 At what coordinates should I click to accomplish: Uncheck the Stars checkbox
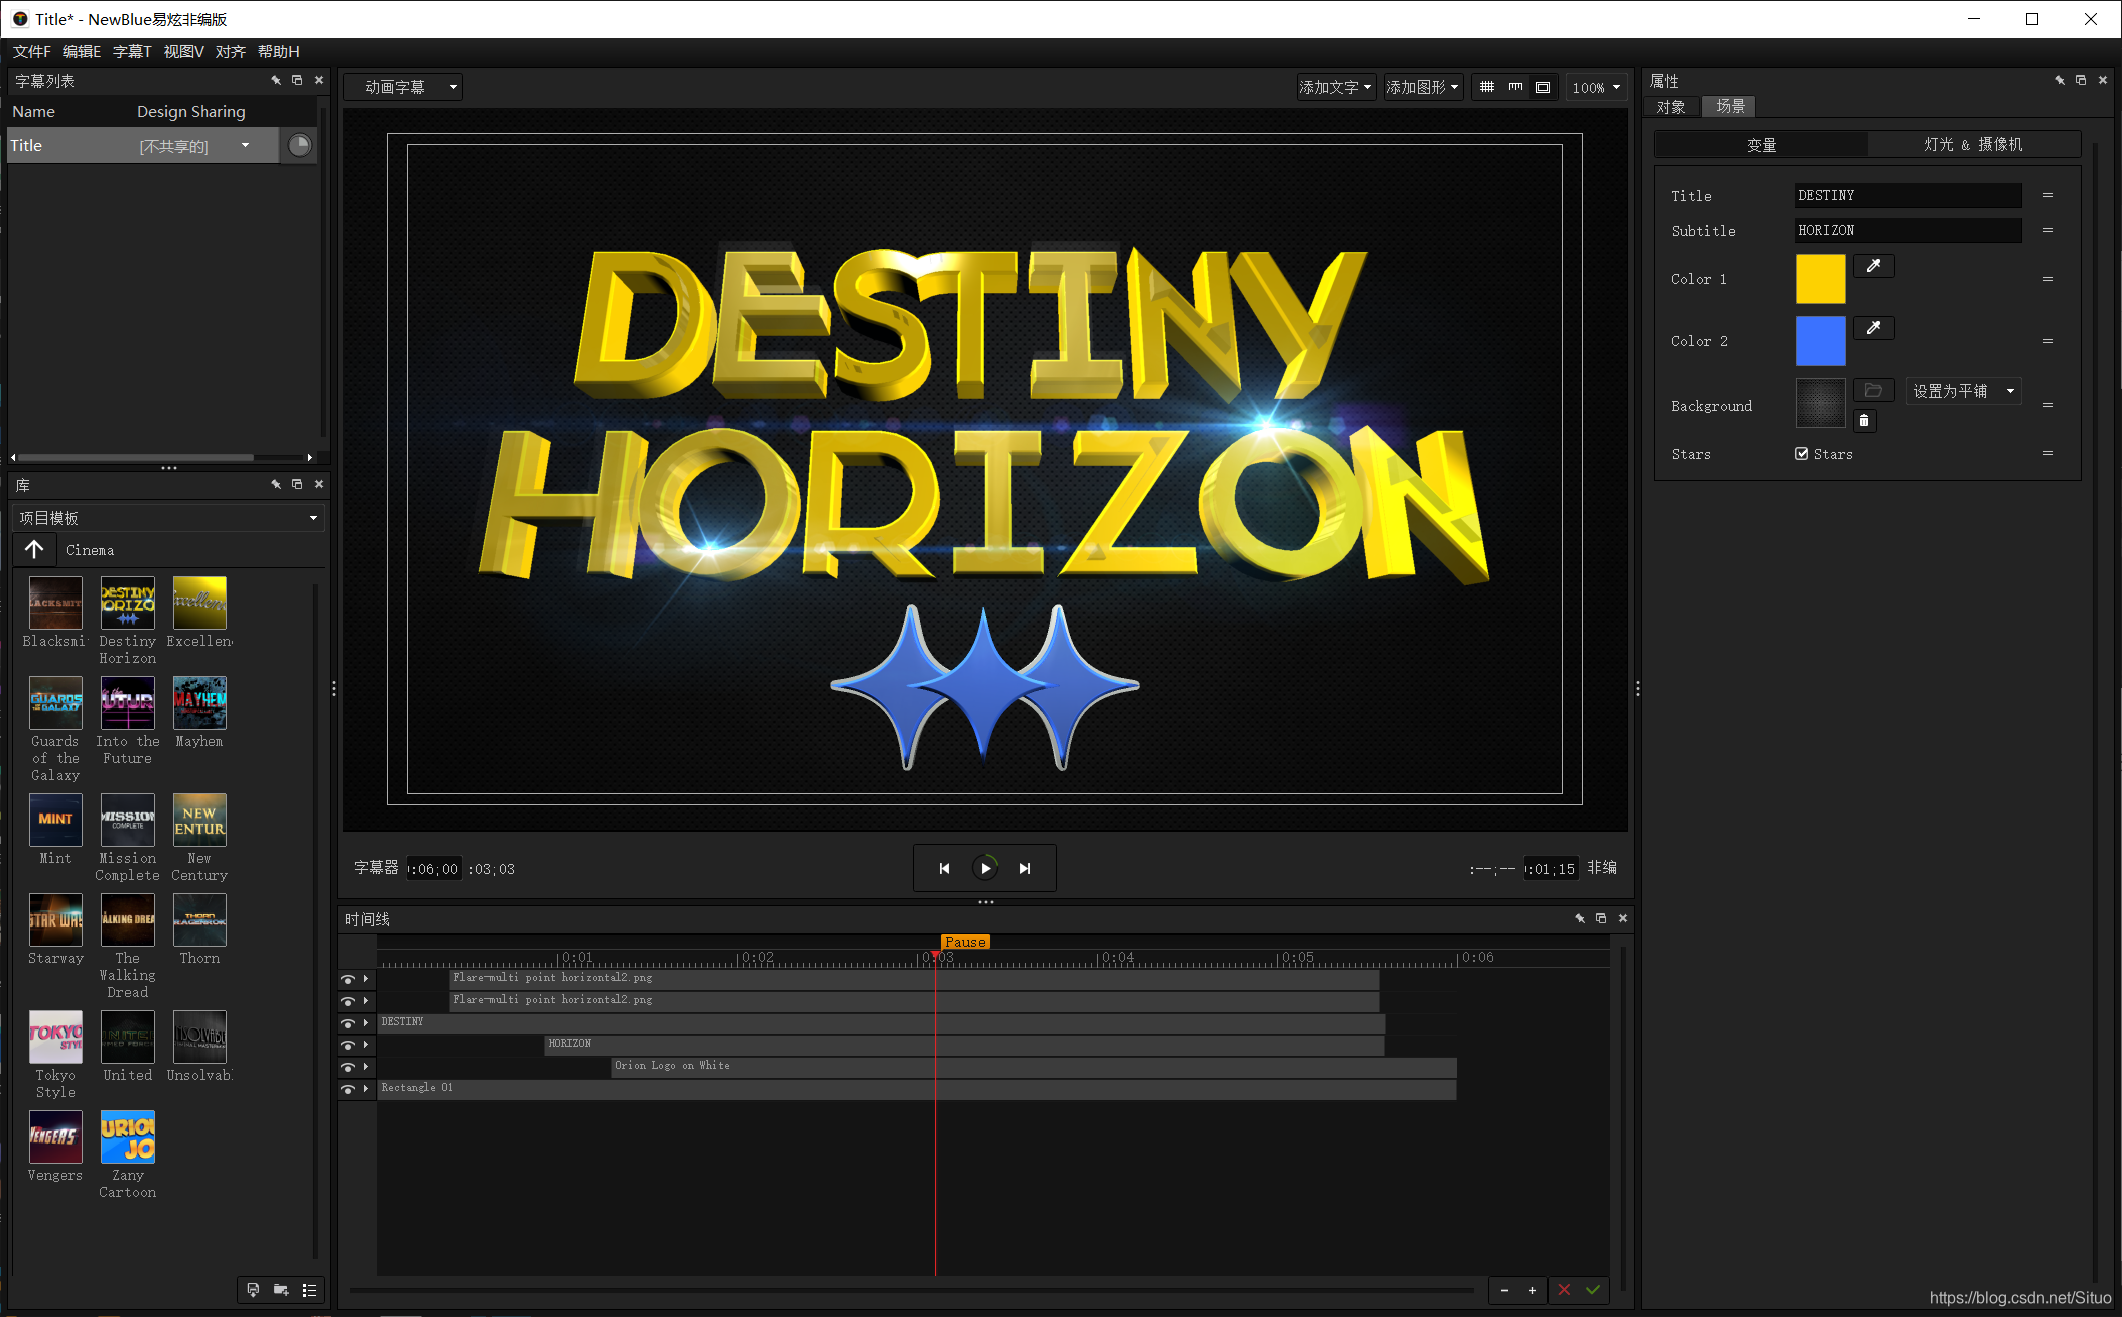click(x=1802, y=454)
